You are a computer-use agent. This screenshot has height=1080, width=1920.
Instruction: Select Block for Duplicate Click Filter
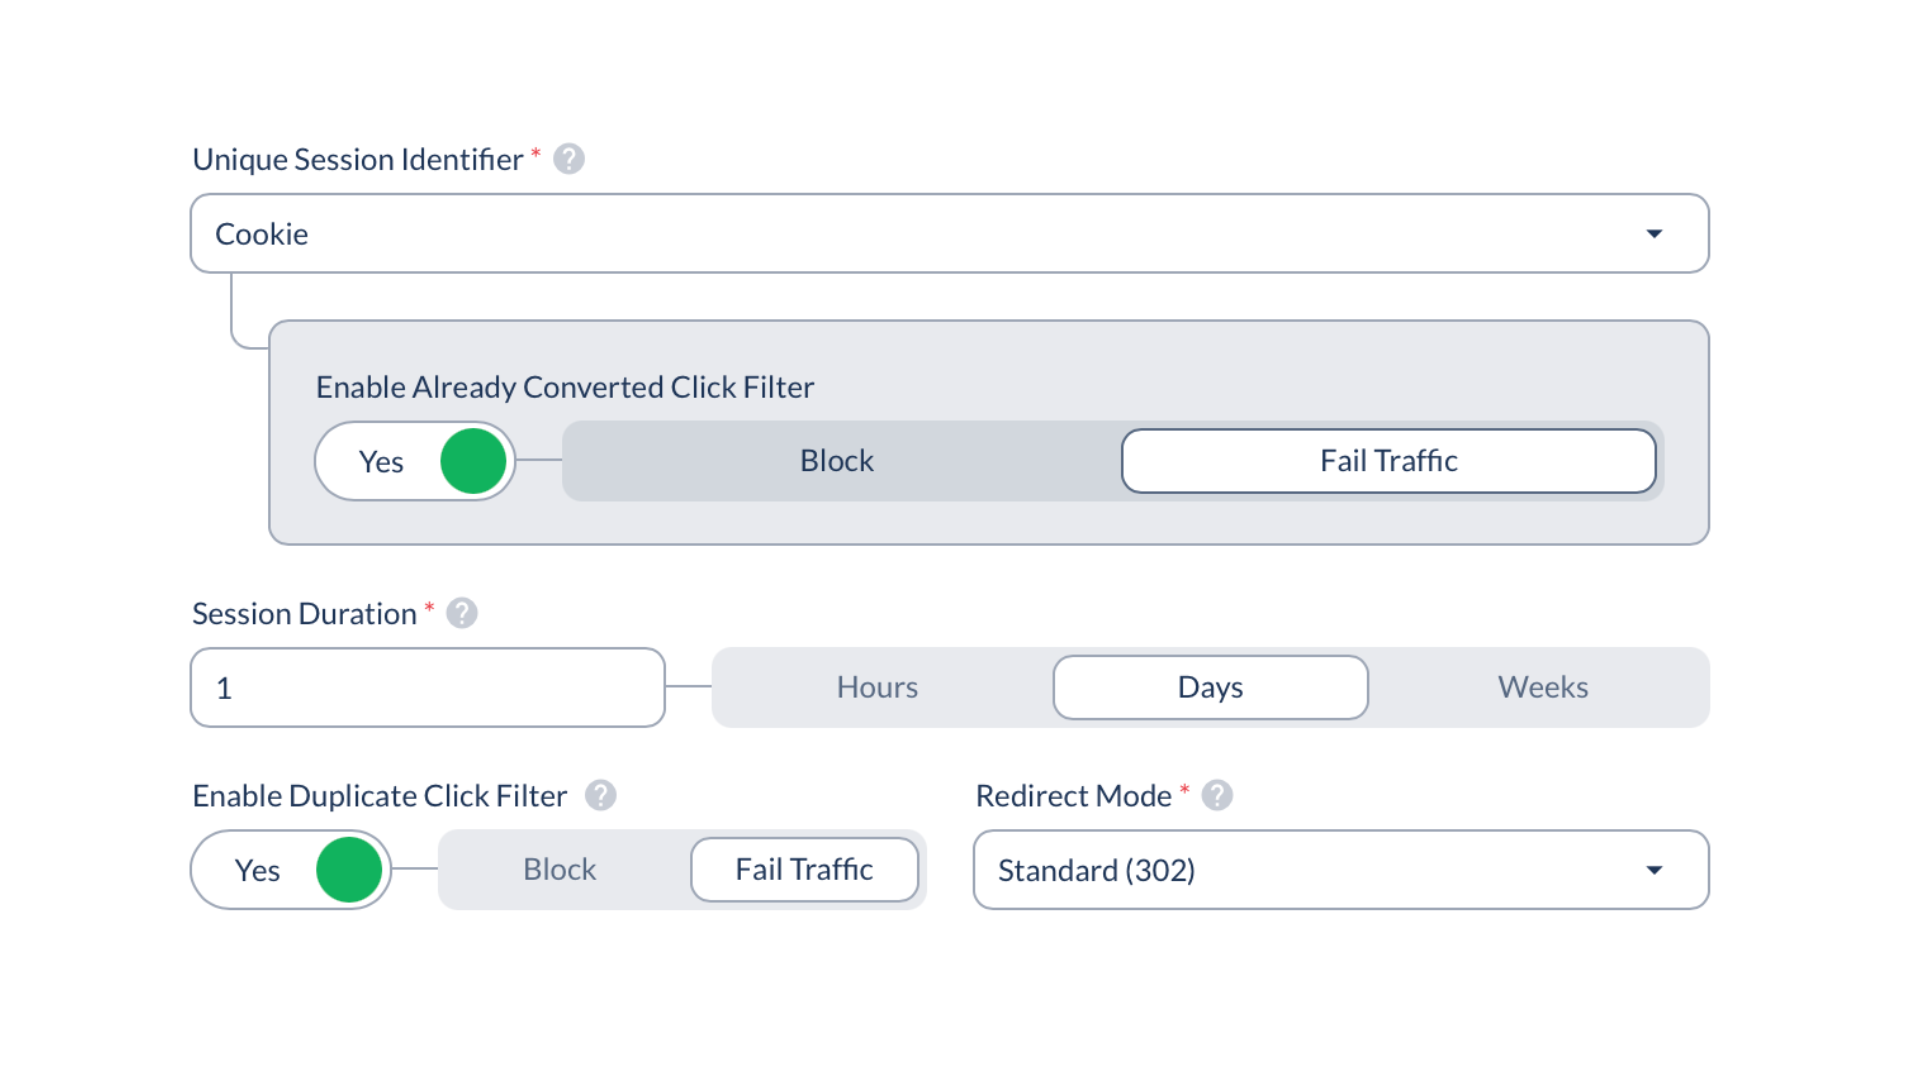[x=560, y=869]
